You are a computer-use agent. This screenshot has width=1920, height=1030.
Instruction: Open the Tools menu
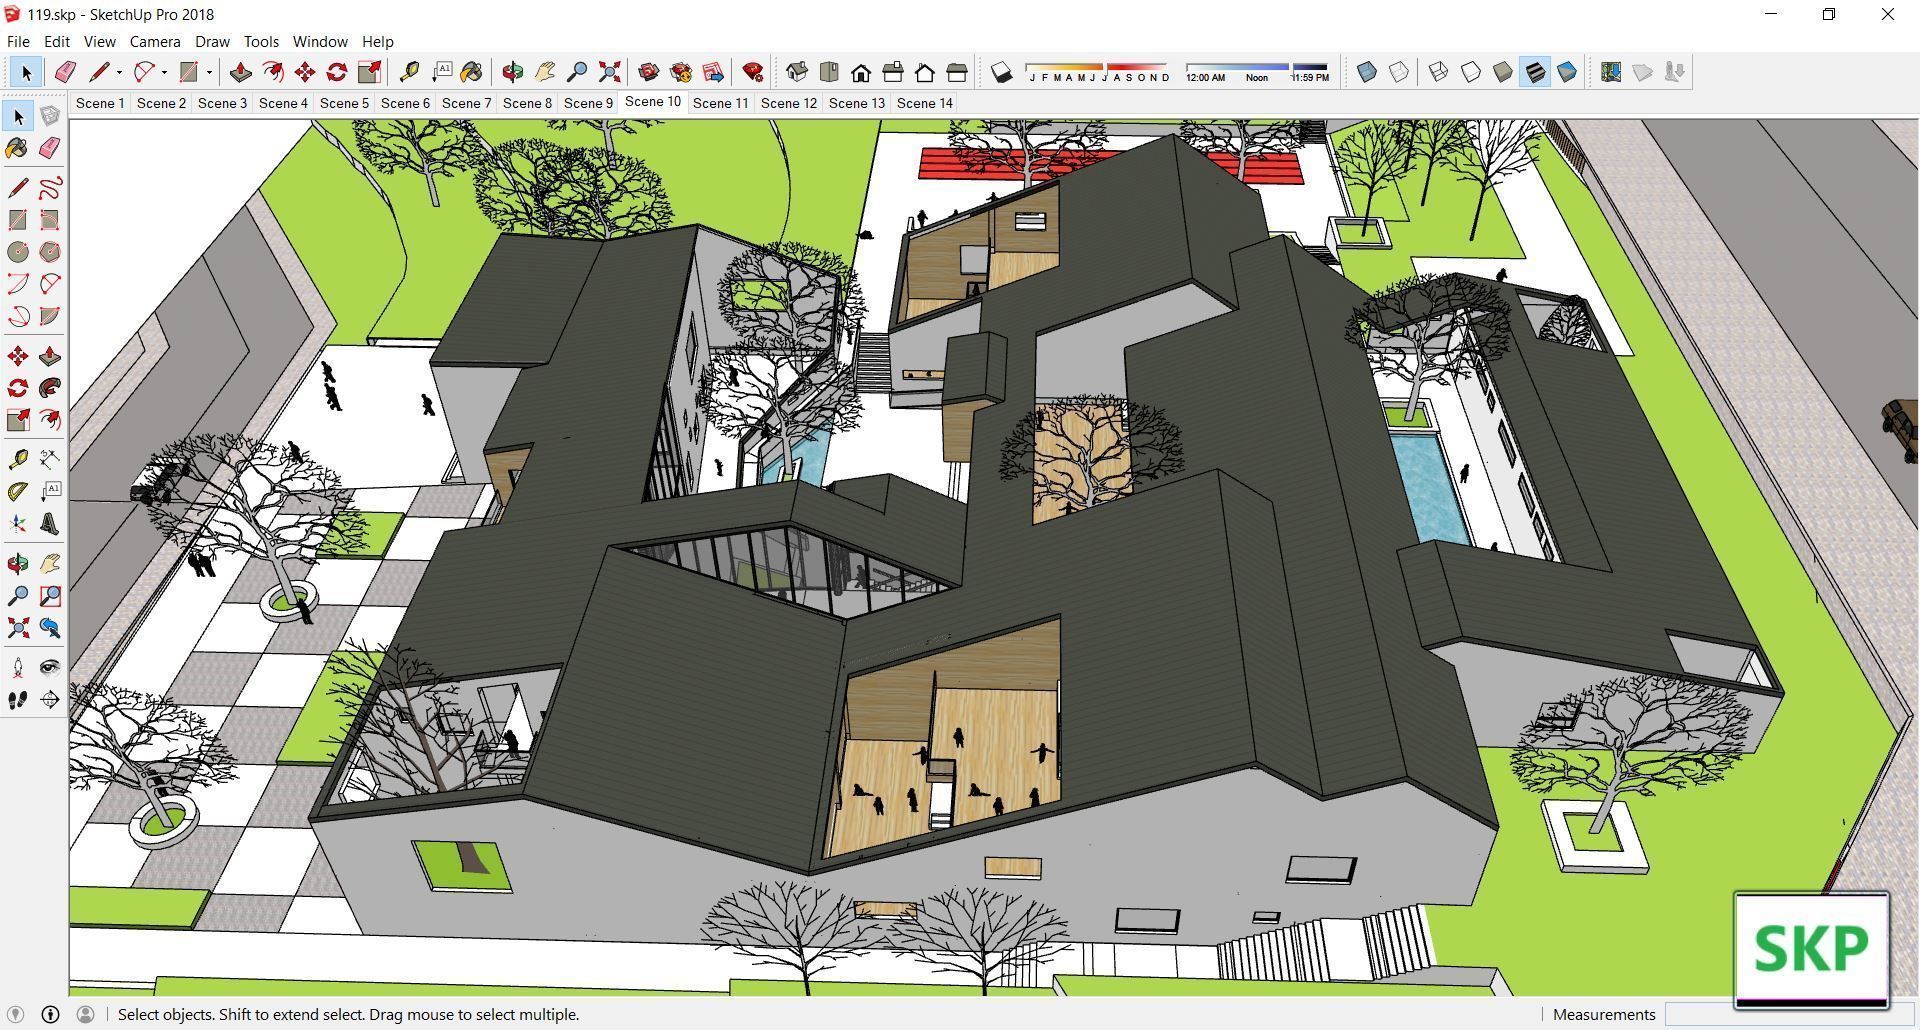[261, 42]
